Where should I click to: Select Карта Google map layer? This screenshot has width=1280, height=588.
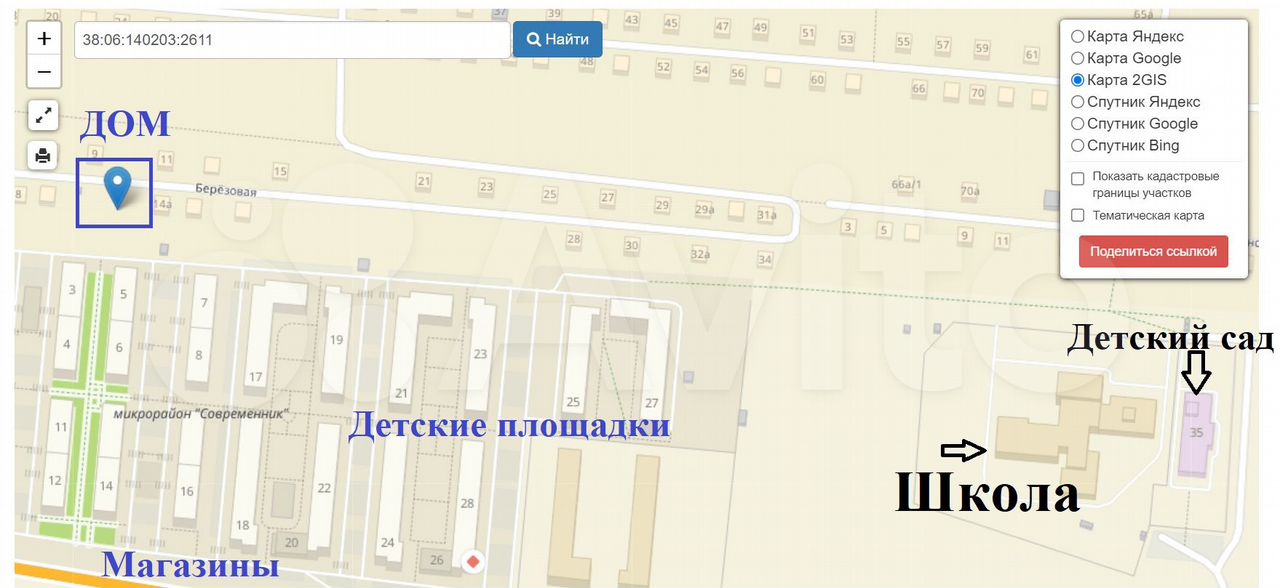(1078, 58)
